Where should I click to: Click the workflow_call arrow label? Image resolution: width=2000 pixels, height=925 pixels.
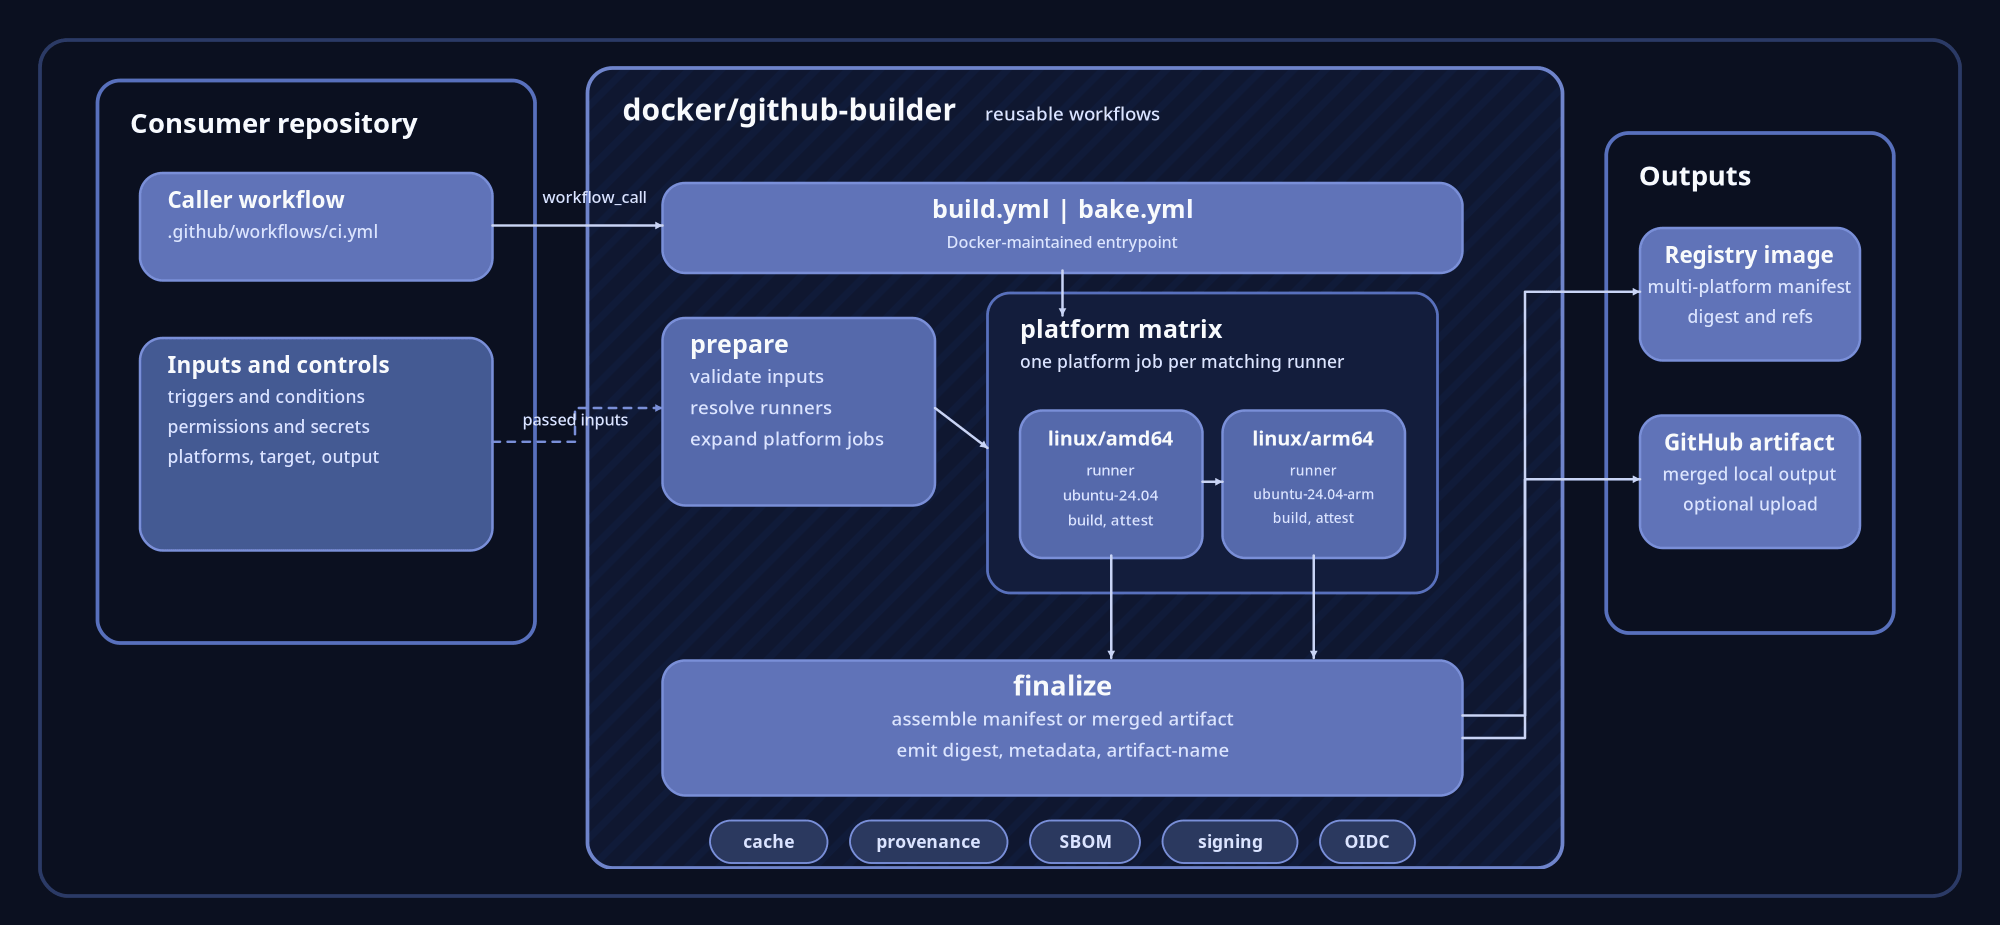coord(594,197)
